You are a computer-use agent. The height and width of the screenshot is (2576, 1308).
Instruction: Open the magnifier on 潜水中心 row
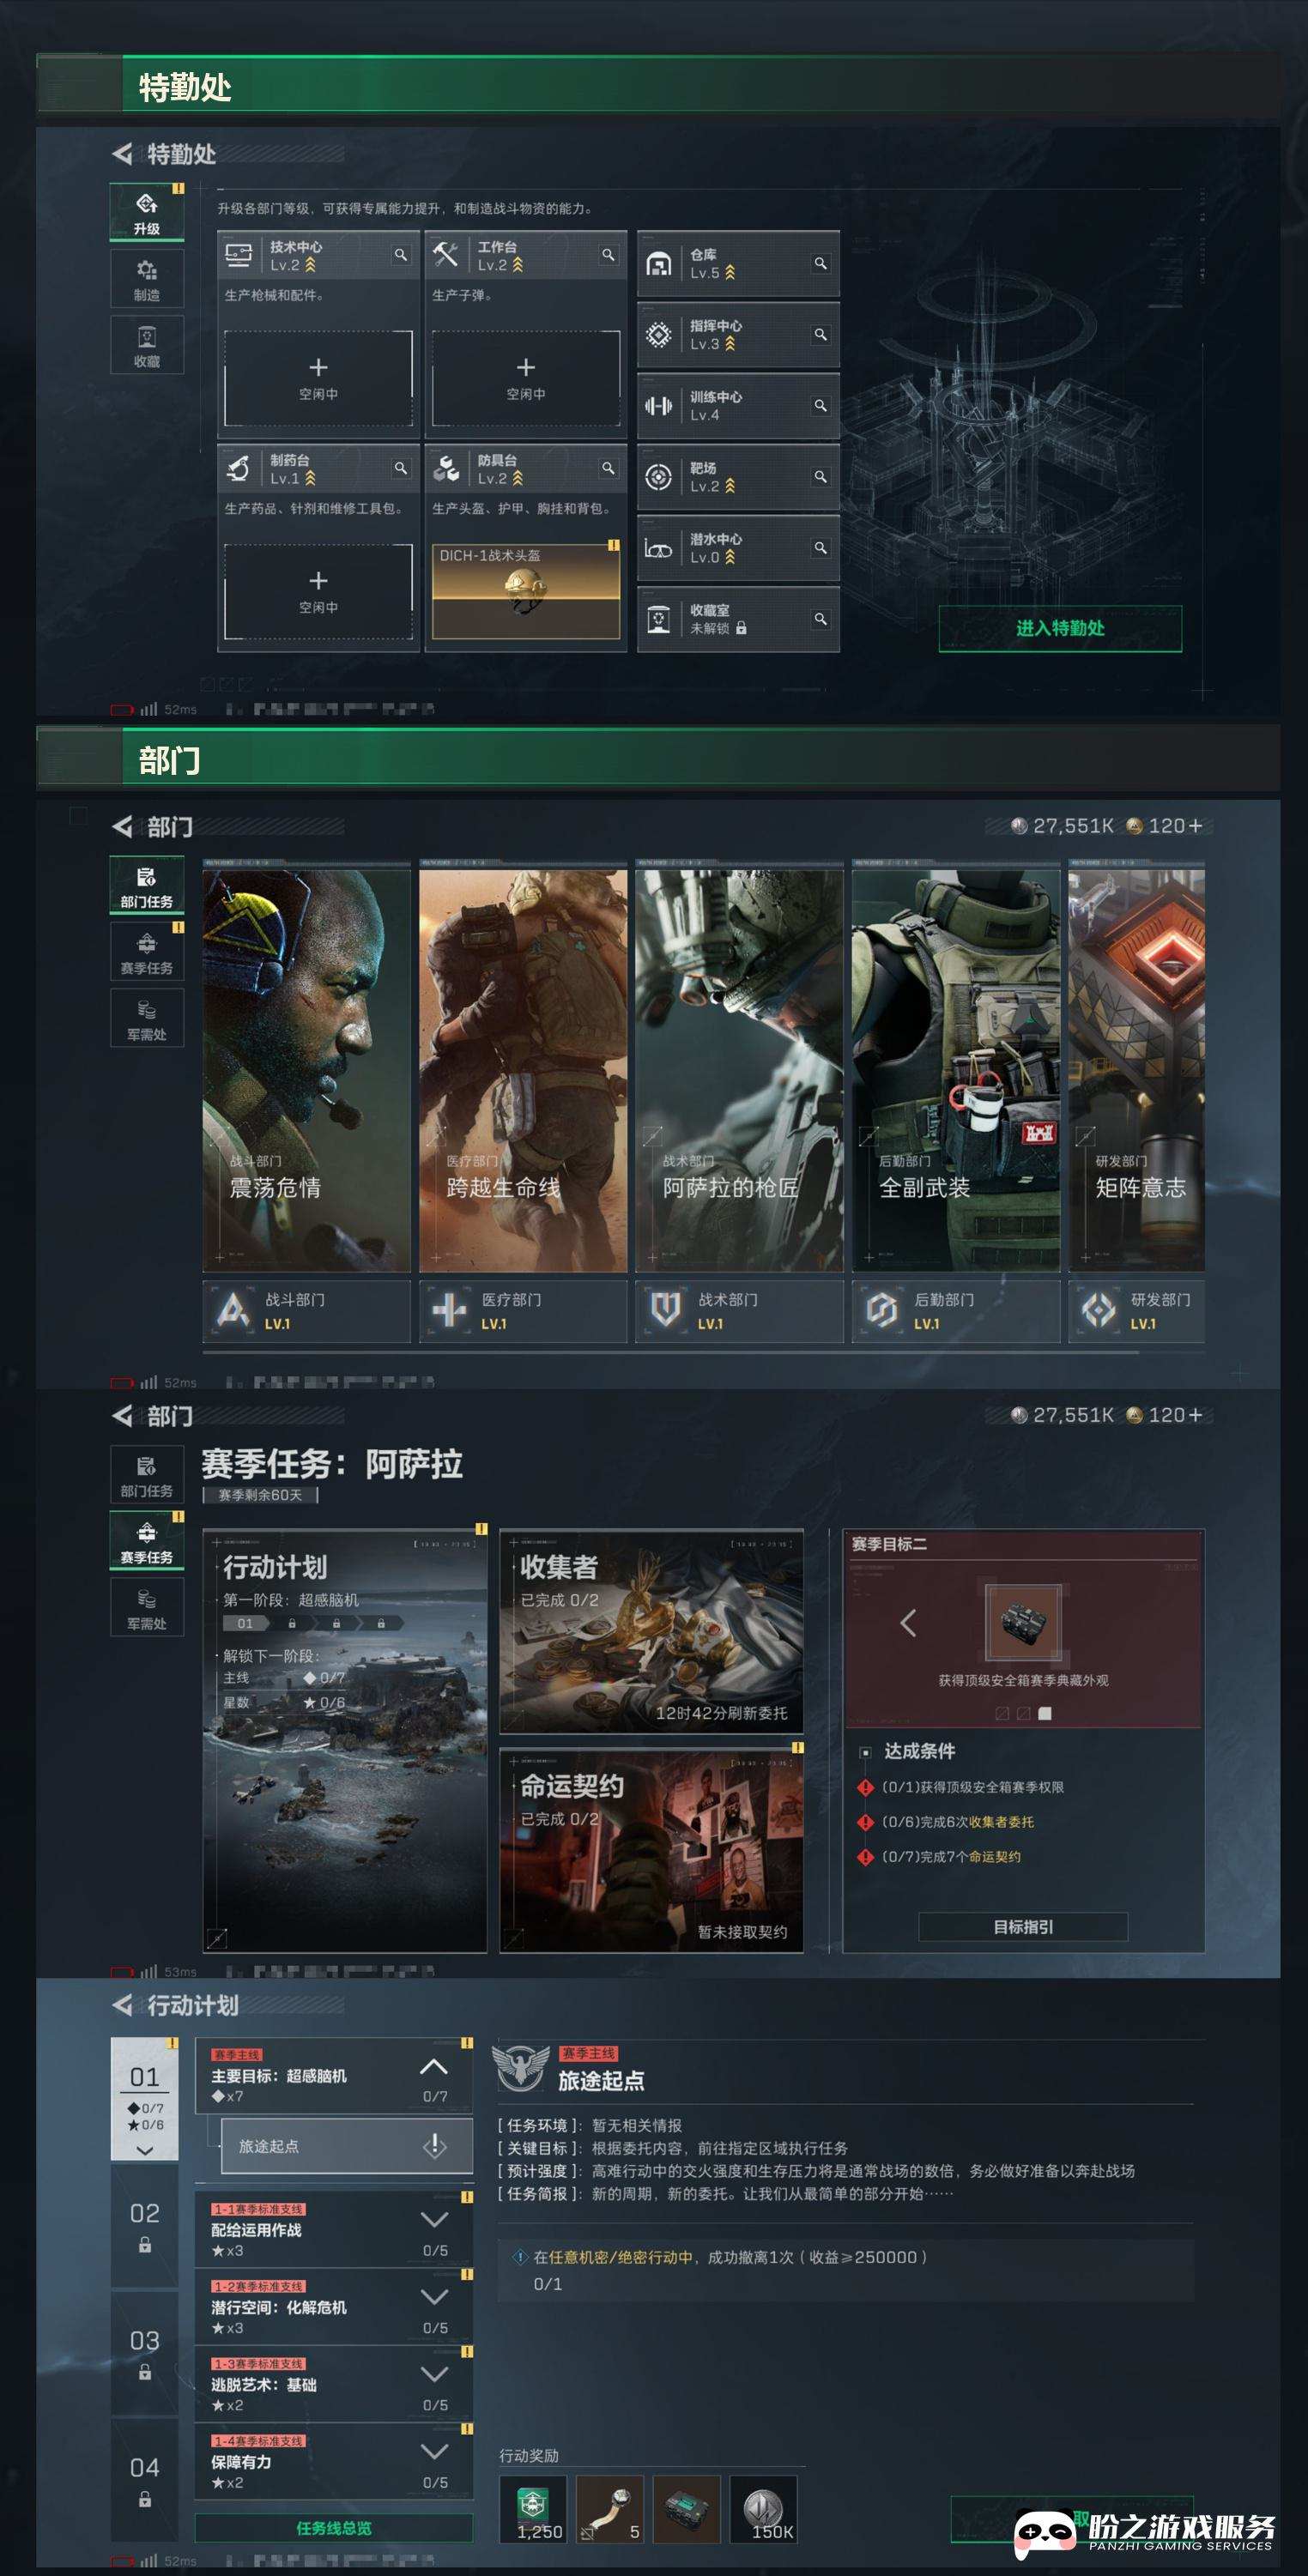point(820,548)
